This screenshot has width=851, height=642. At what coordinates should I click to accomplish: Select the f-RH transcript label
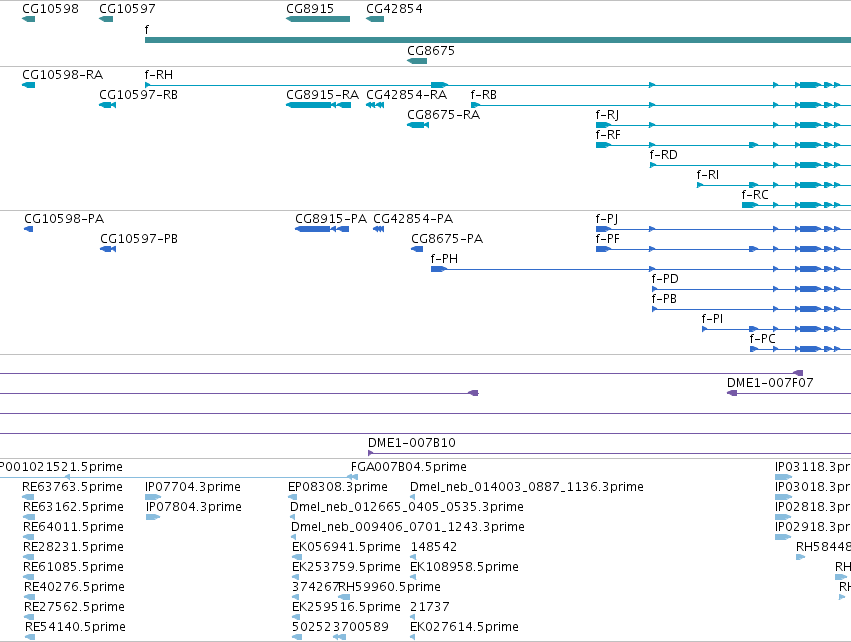[x=159, y=74]
